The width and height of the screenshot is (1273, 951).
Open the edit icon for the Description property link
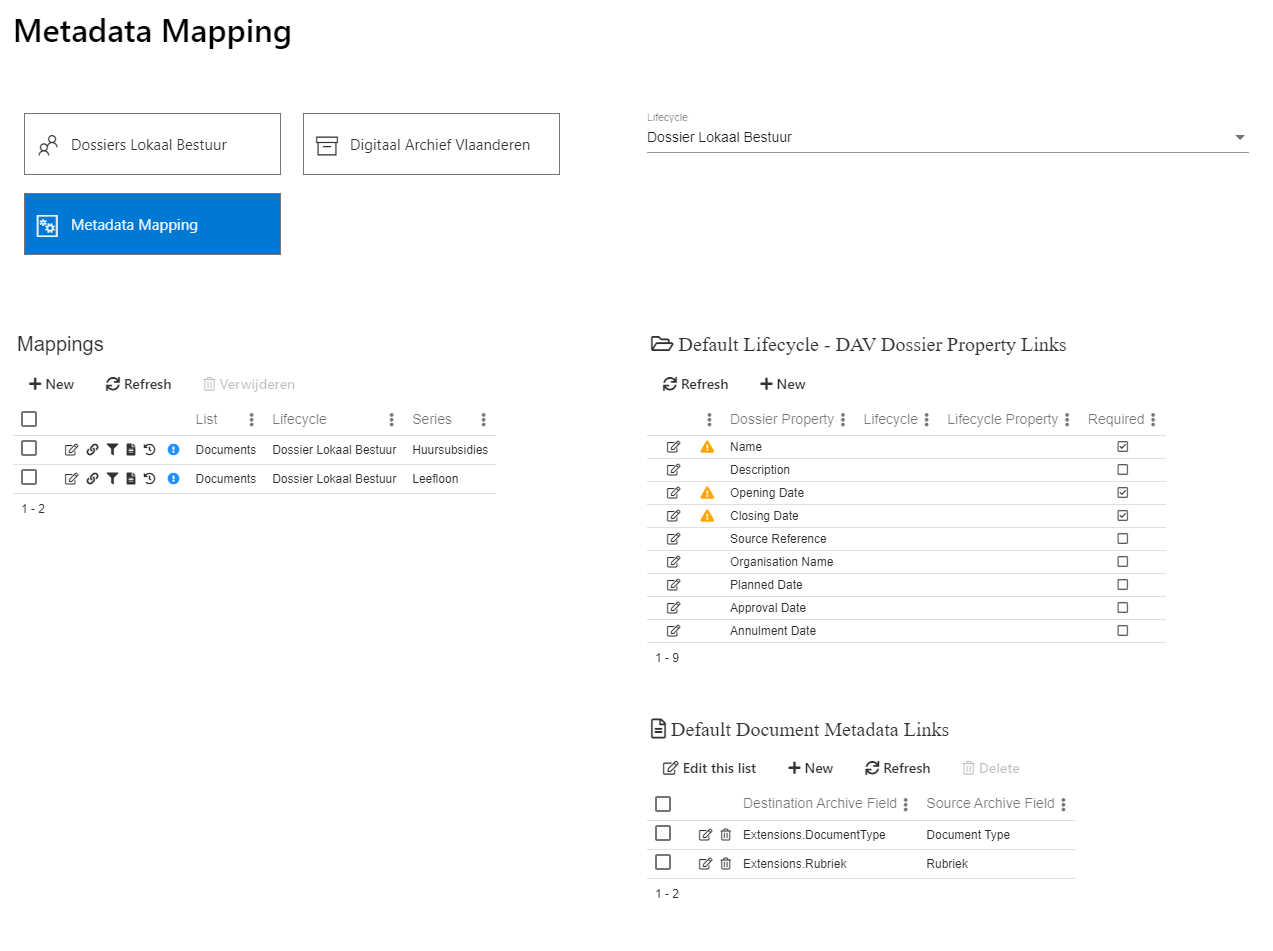click(673, 469)
